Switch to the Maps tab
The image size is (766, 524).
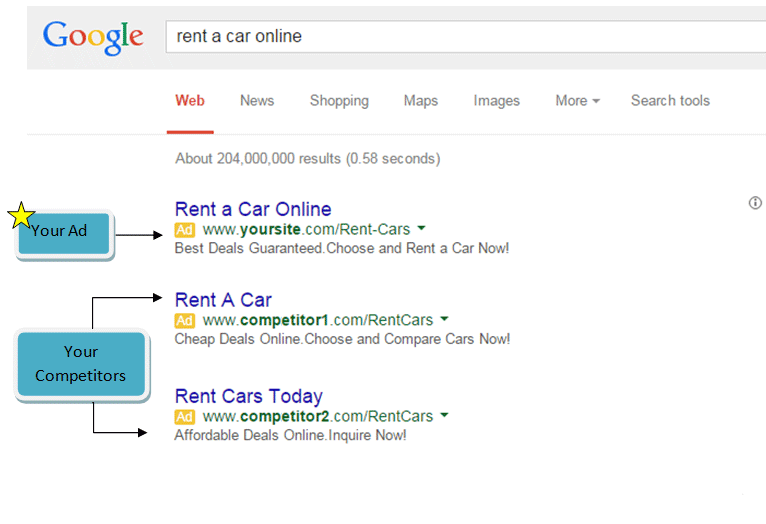[421, 101]
